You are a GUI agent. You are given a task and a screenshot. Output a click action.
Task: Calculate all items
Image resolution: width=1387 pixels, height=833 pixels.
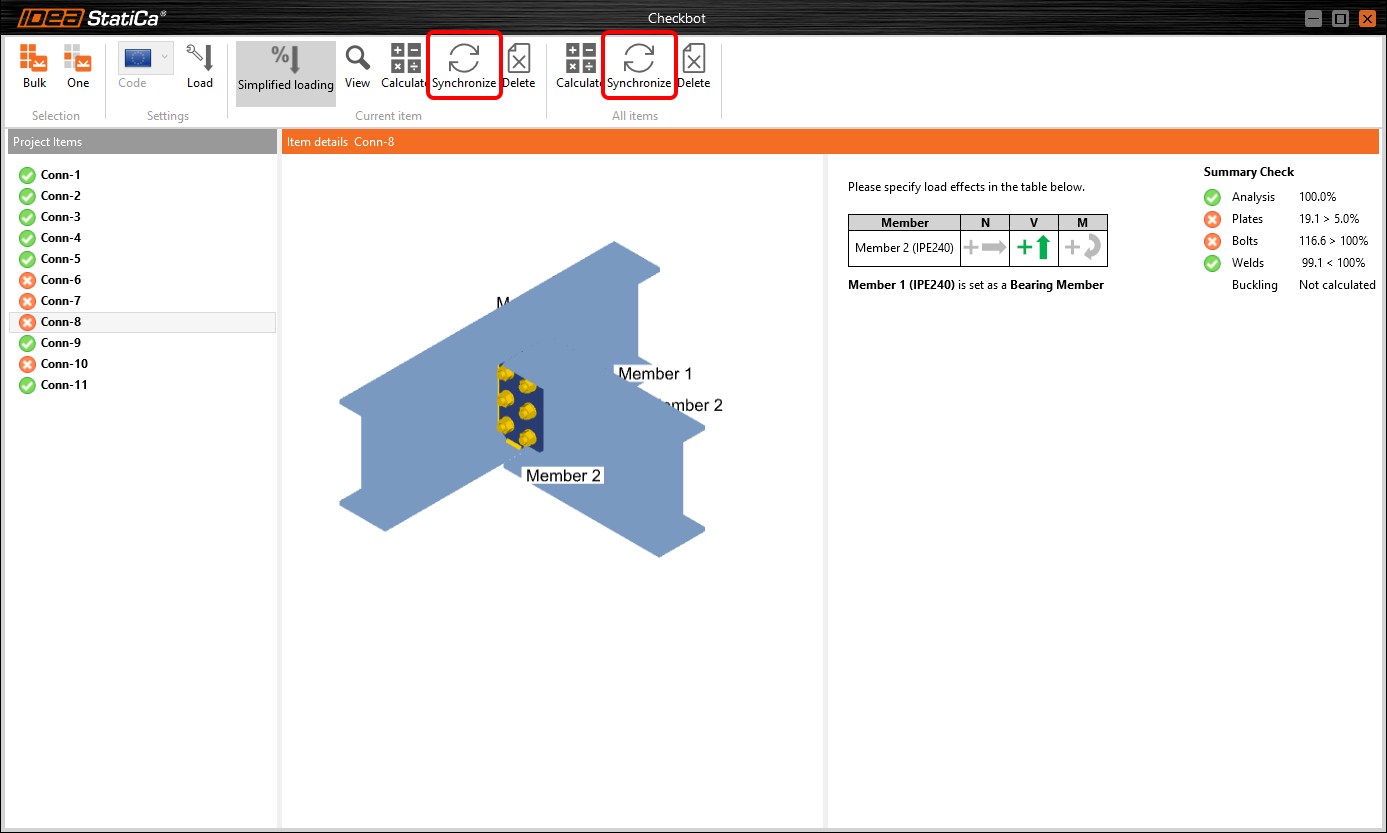tap(580, 66)
